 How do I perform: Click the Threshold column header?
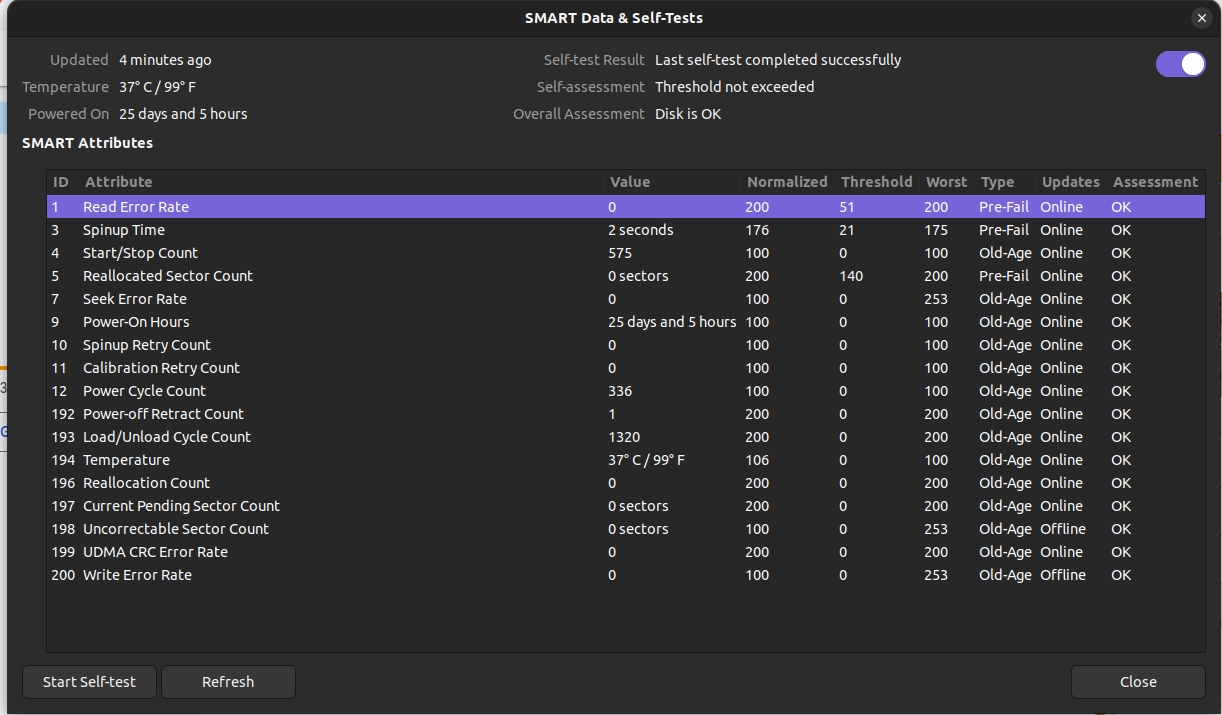pos(876,182)
